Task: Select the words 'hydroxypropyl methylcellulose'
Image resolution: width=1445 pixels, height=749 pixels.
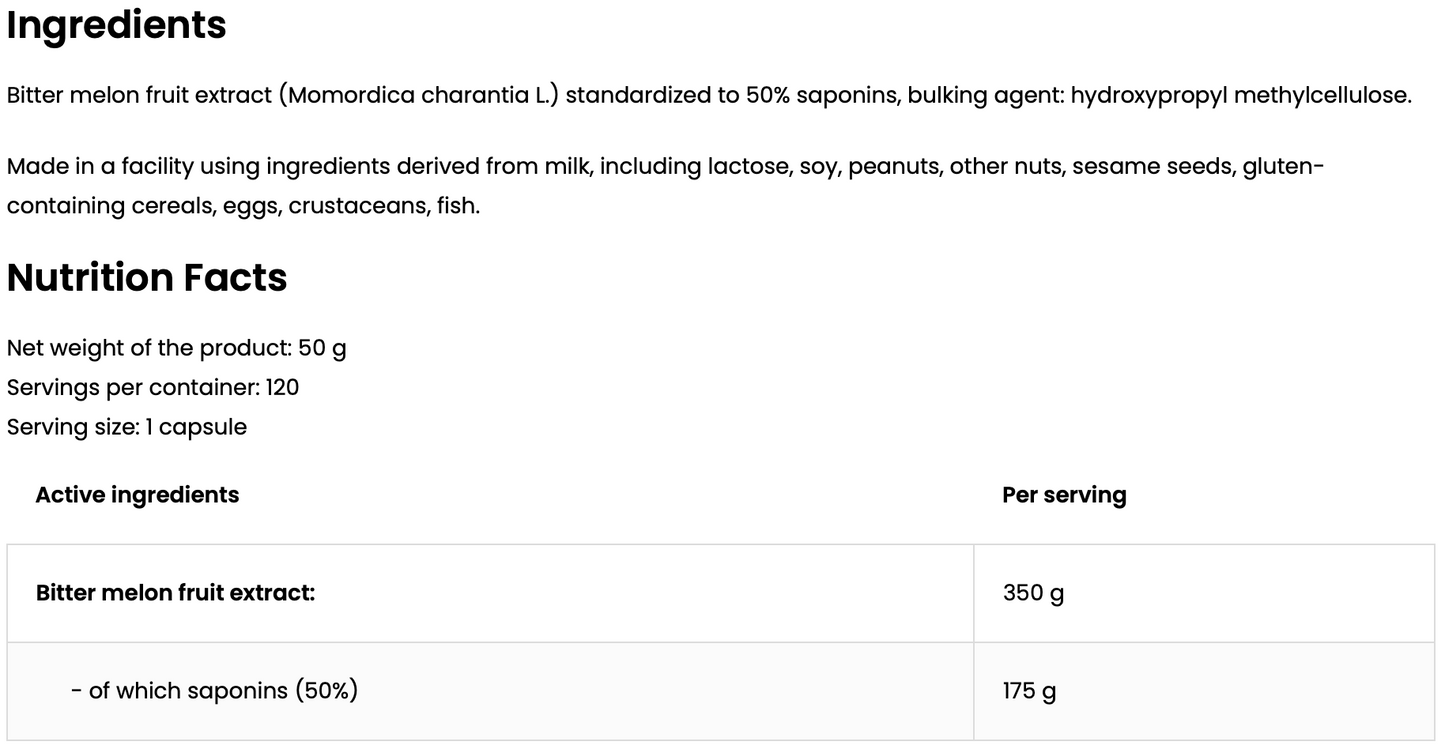Action: pyautogui.click(x=1239, y=96)
